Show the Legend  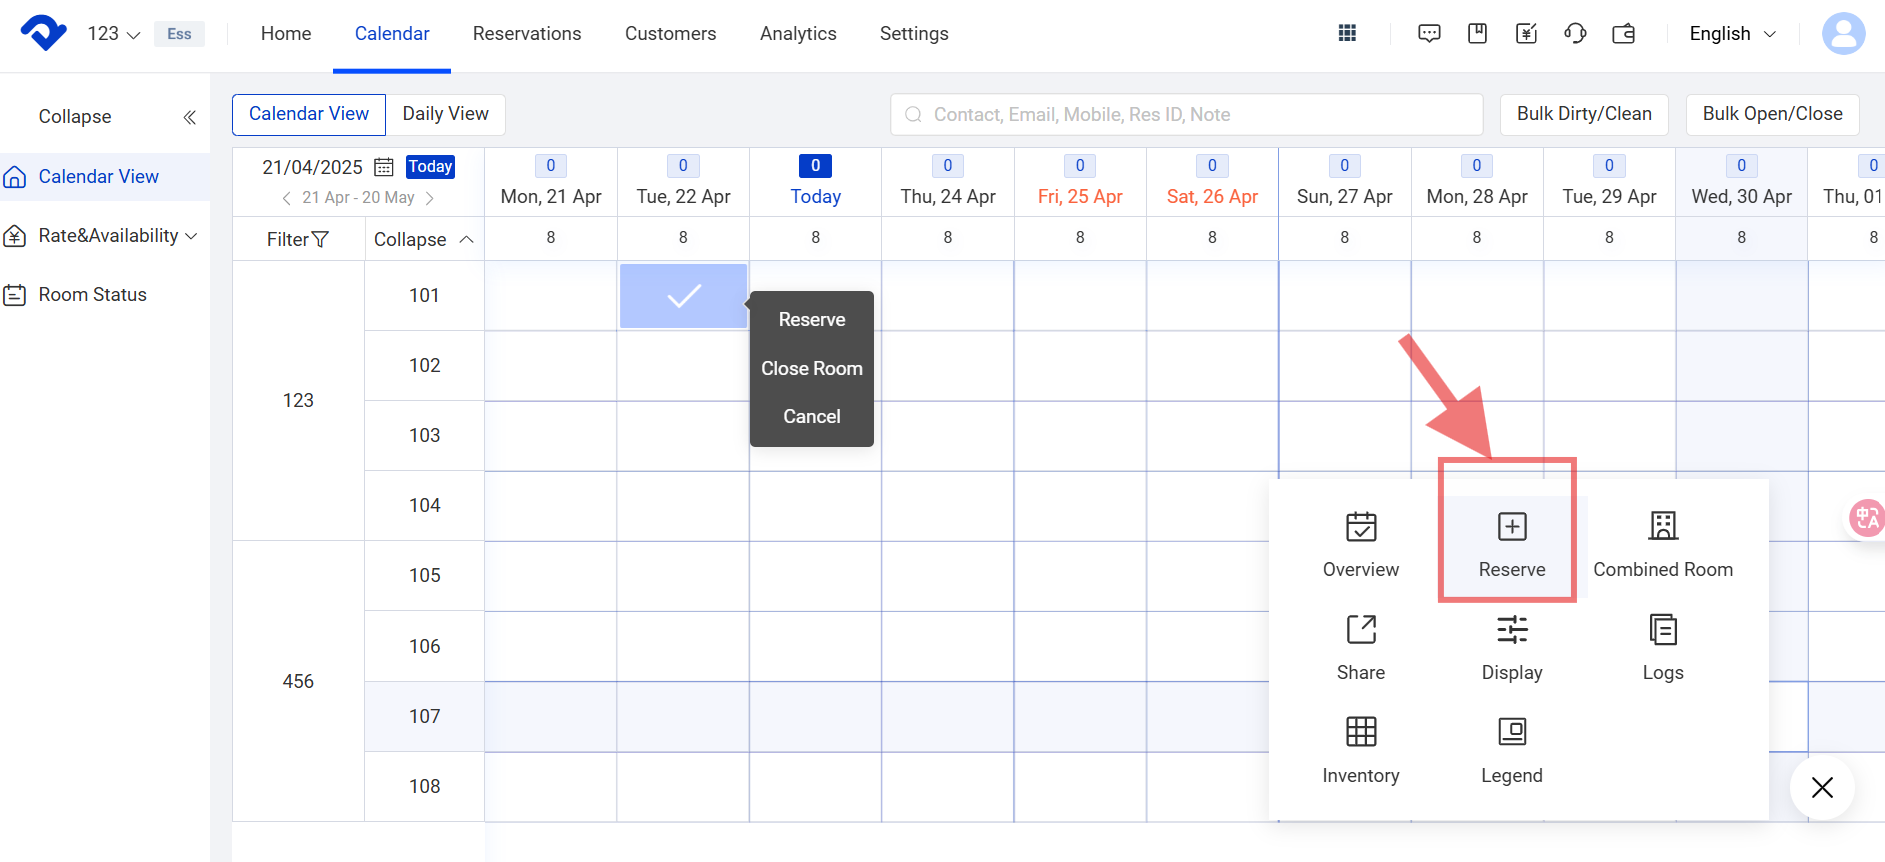click(x=1511, y=733)
